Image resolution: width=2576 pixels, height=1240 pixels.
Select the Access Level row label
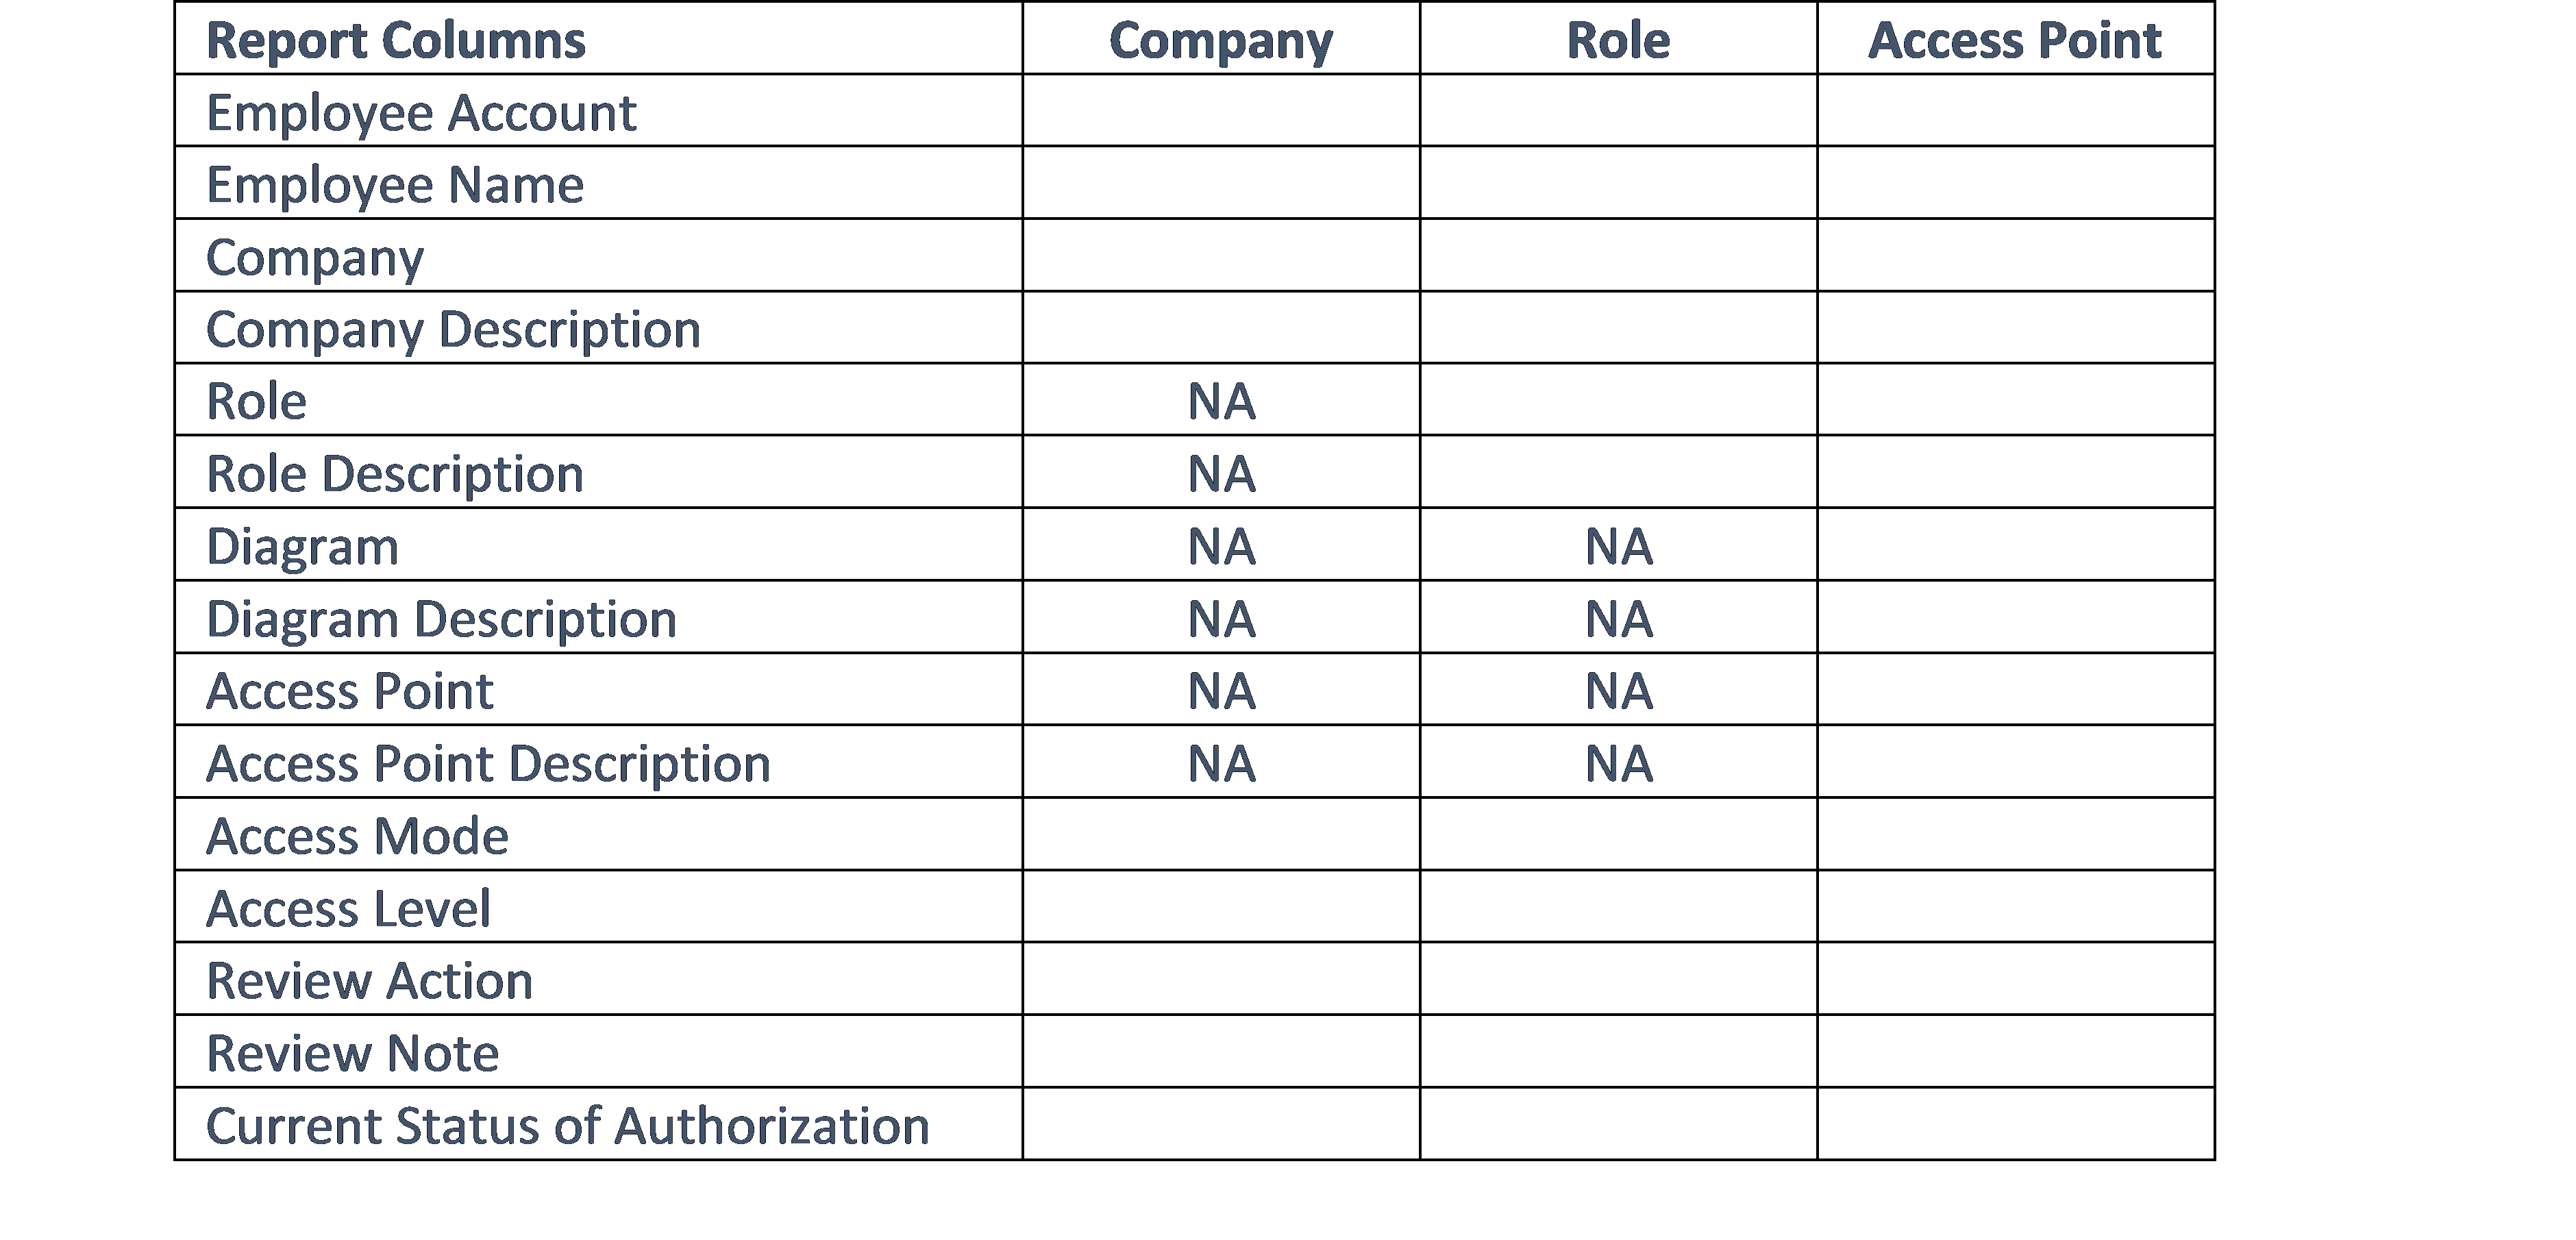348,909
